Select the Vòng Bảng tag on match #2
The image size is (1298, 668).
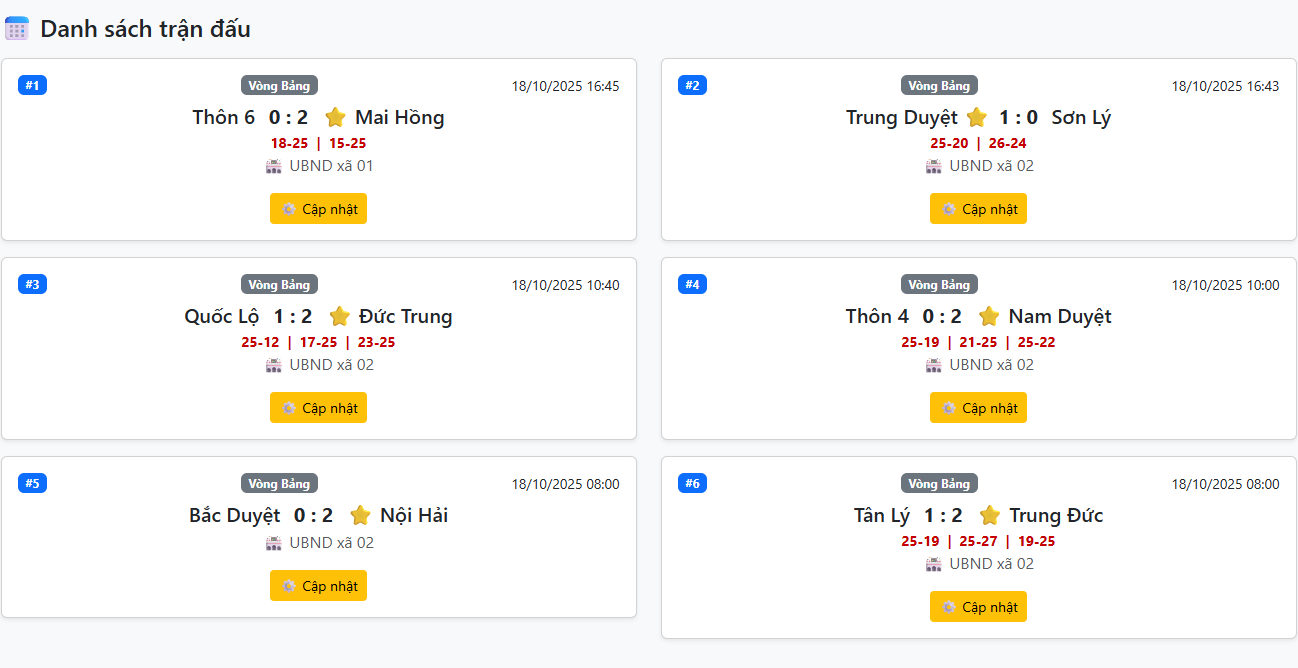[939, 85]
